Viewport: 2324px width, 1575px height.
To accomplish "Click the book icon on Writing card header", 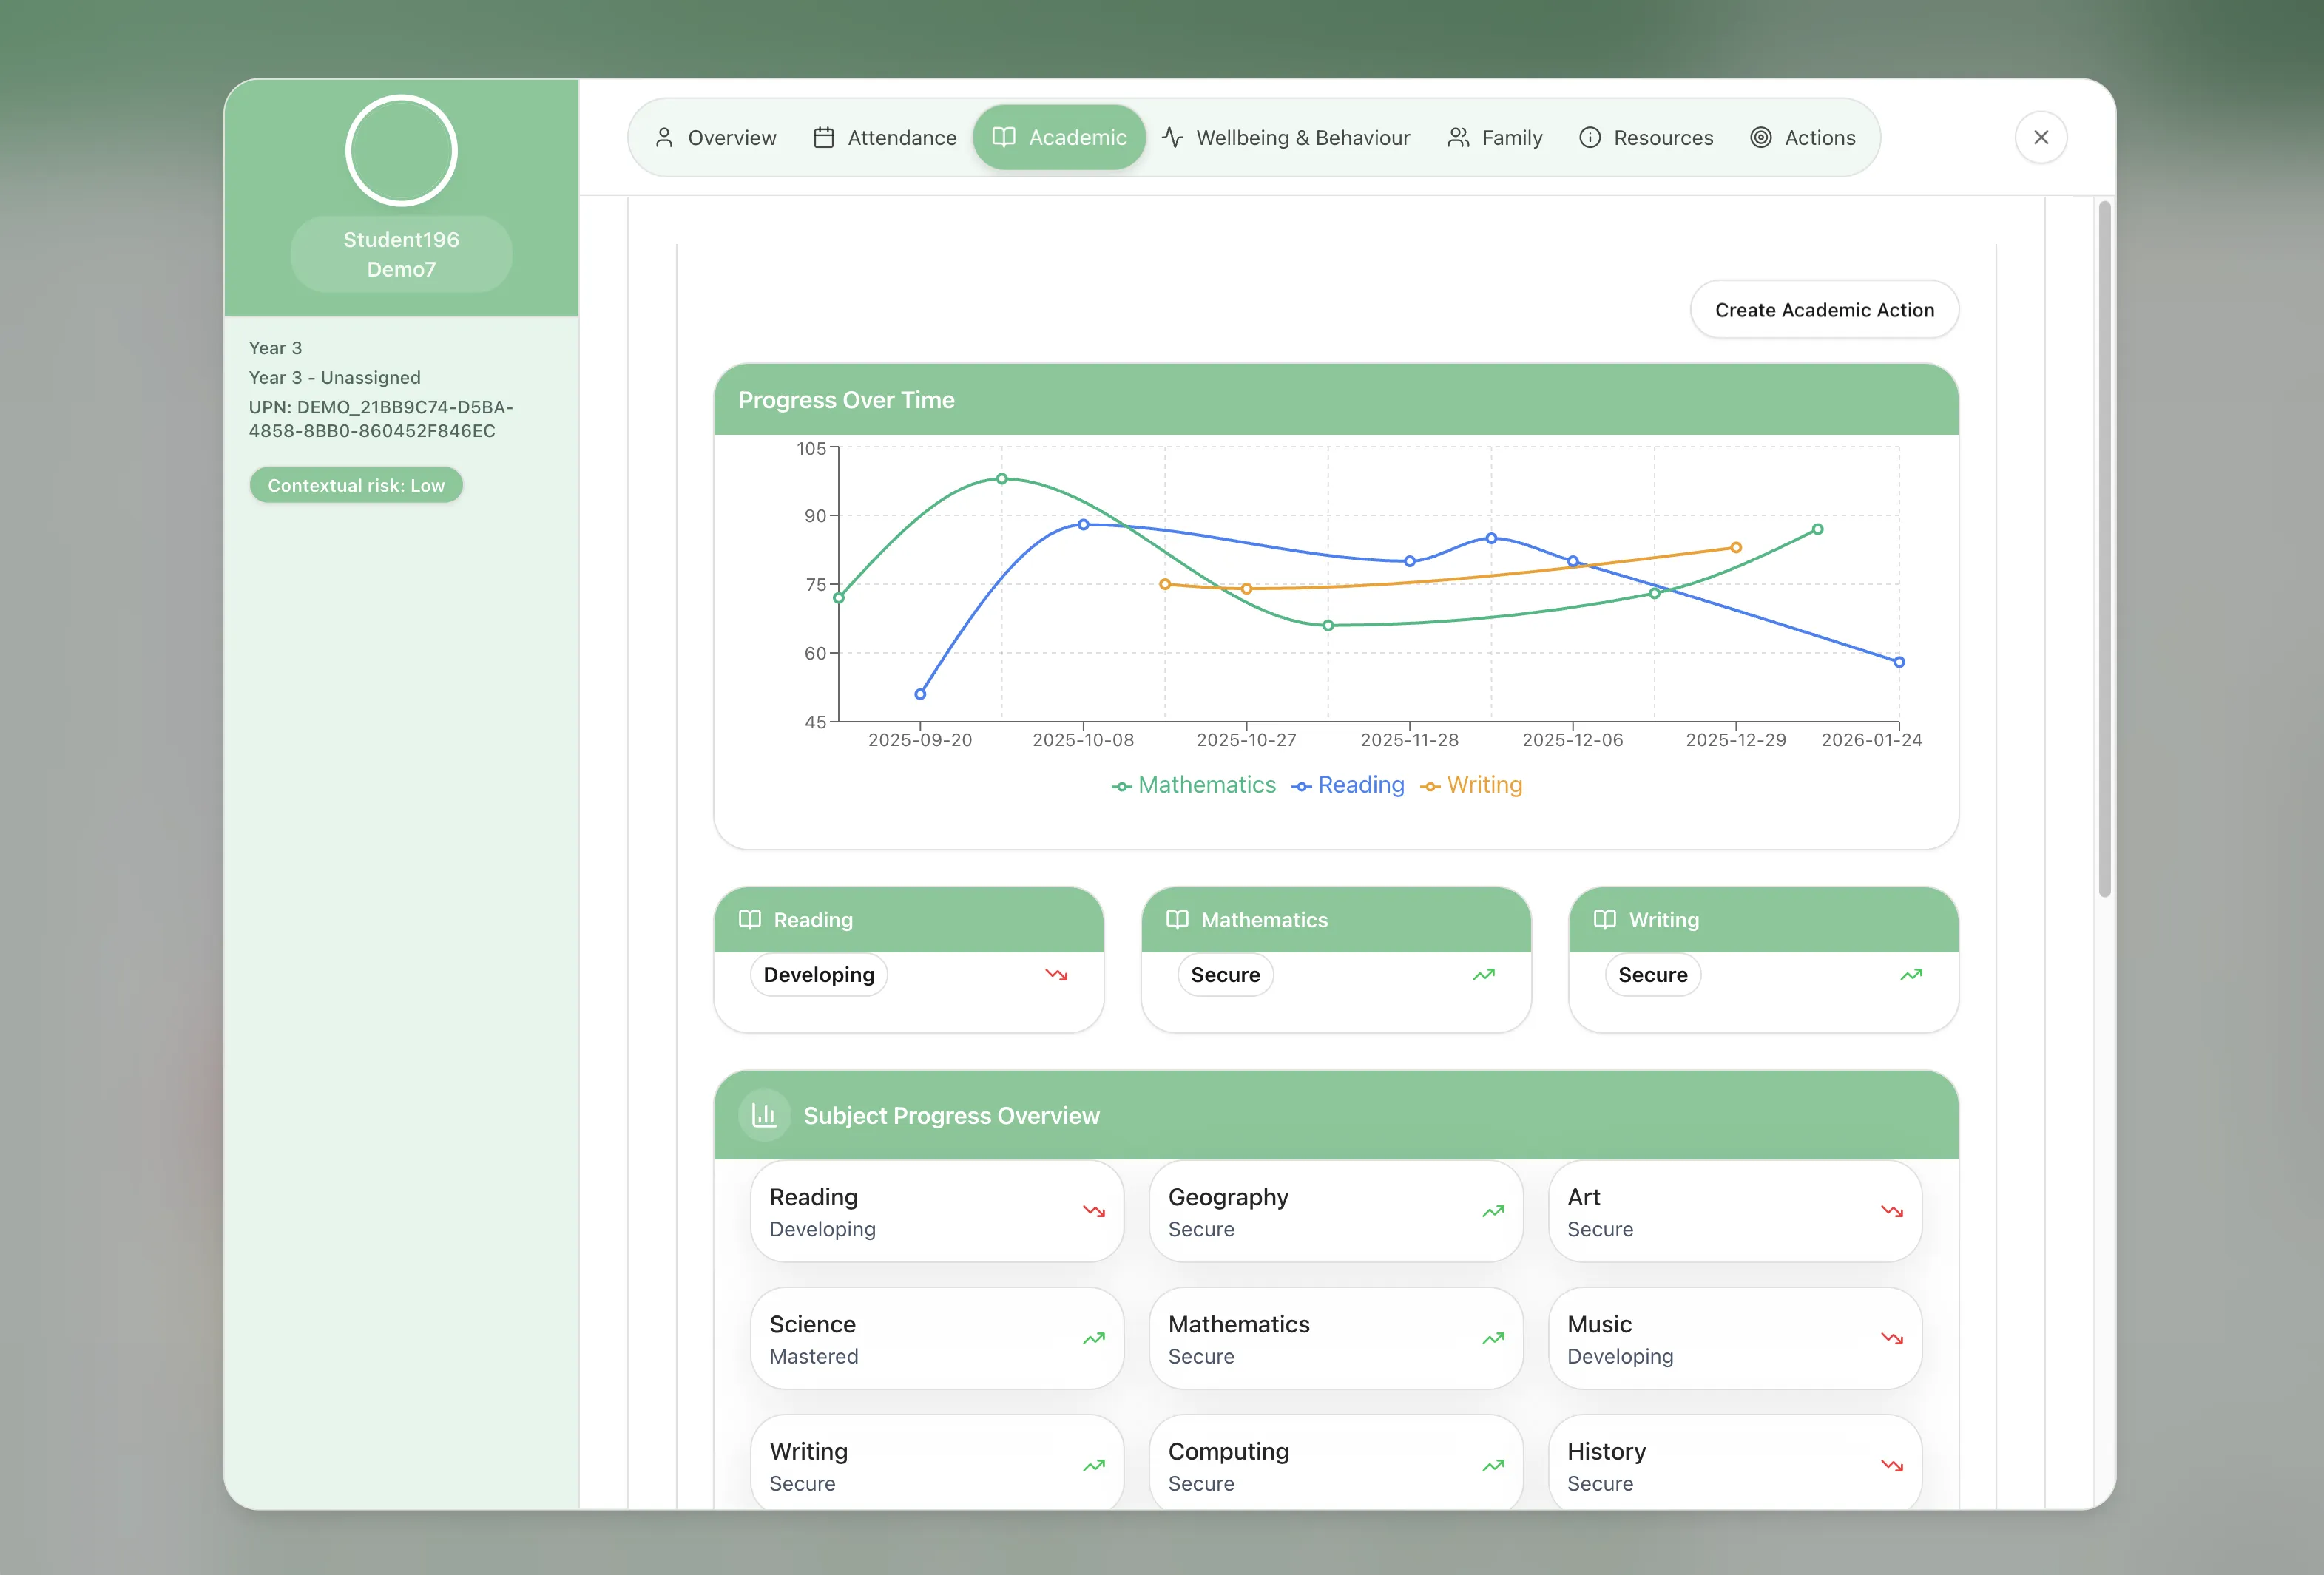I will tap(1604, 919).
